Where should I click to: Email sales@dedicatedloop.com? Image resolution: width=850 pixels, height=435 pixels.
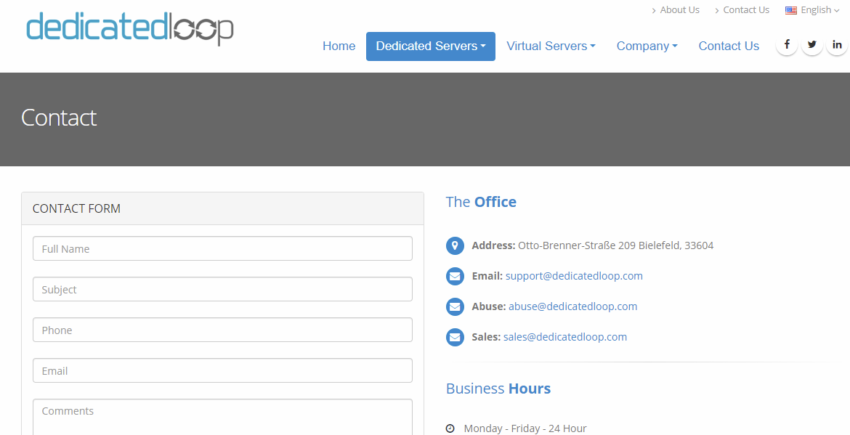tap(565, 337)
